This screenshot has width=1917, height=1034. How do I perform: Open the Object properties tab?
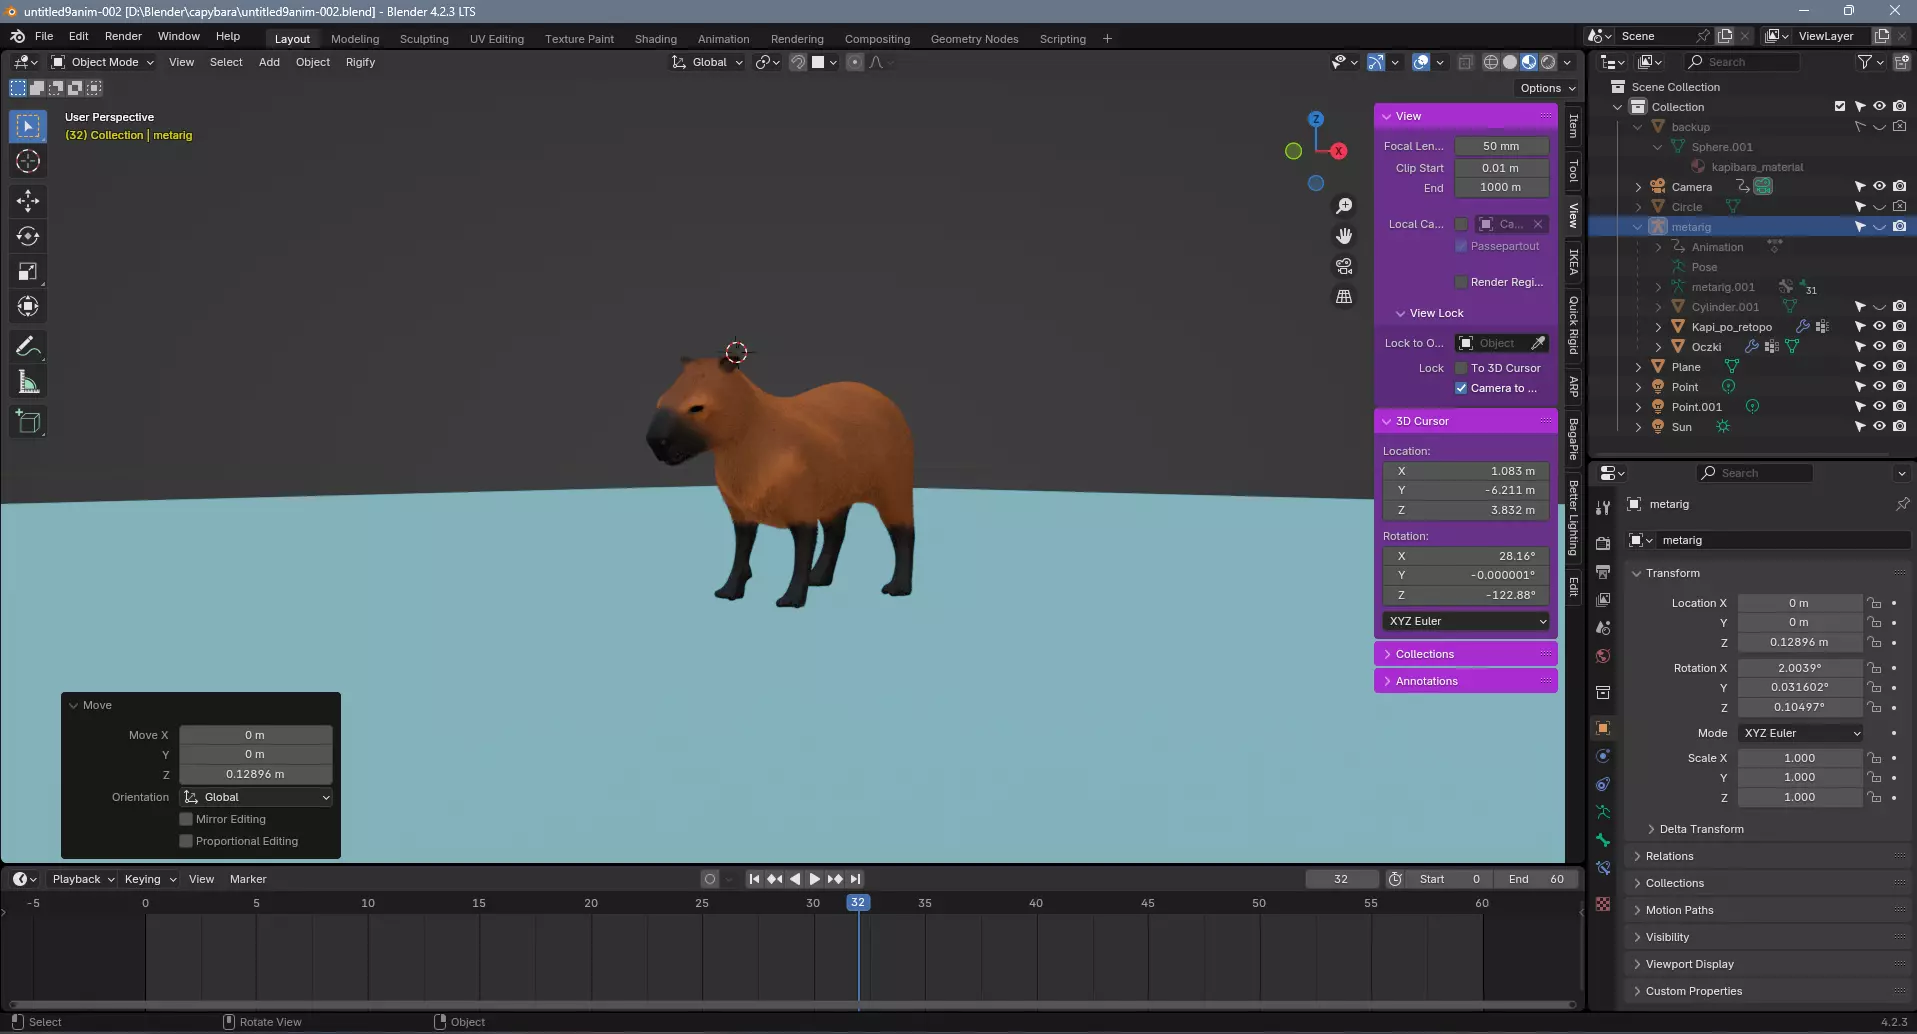pyautogui.click(x=1603, y=728)
